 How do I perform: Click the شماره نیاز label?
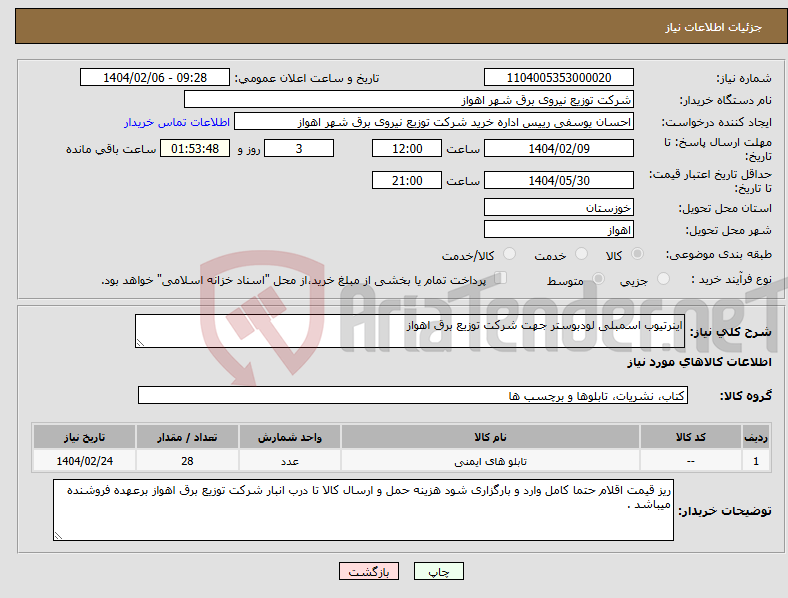click(x=744, y=78)
